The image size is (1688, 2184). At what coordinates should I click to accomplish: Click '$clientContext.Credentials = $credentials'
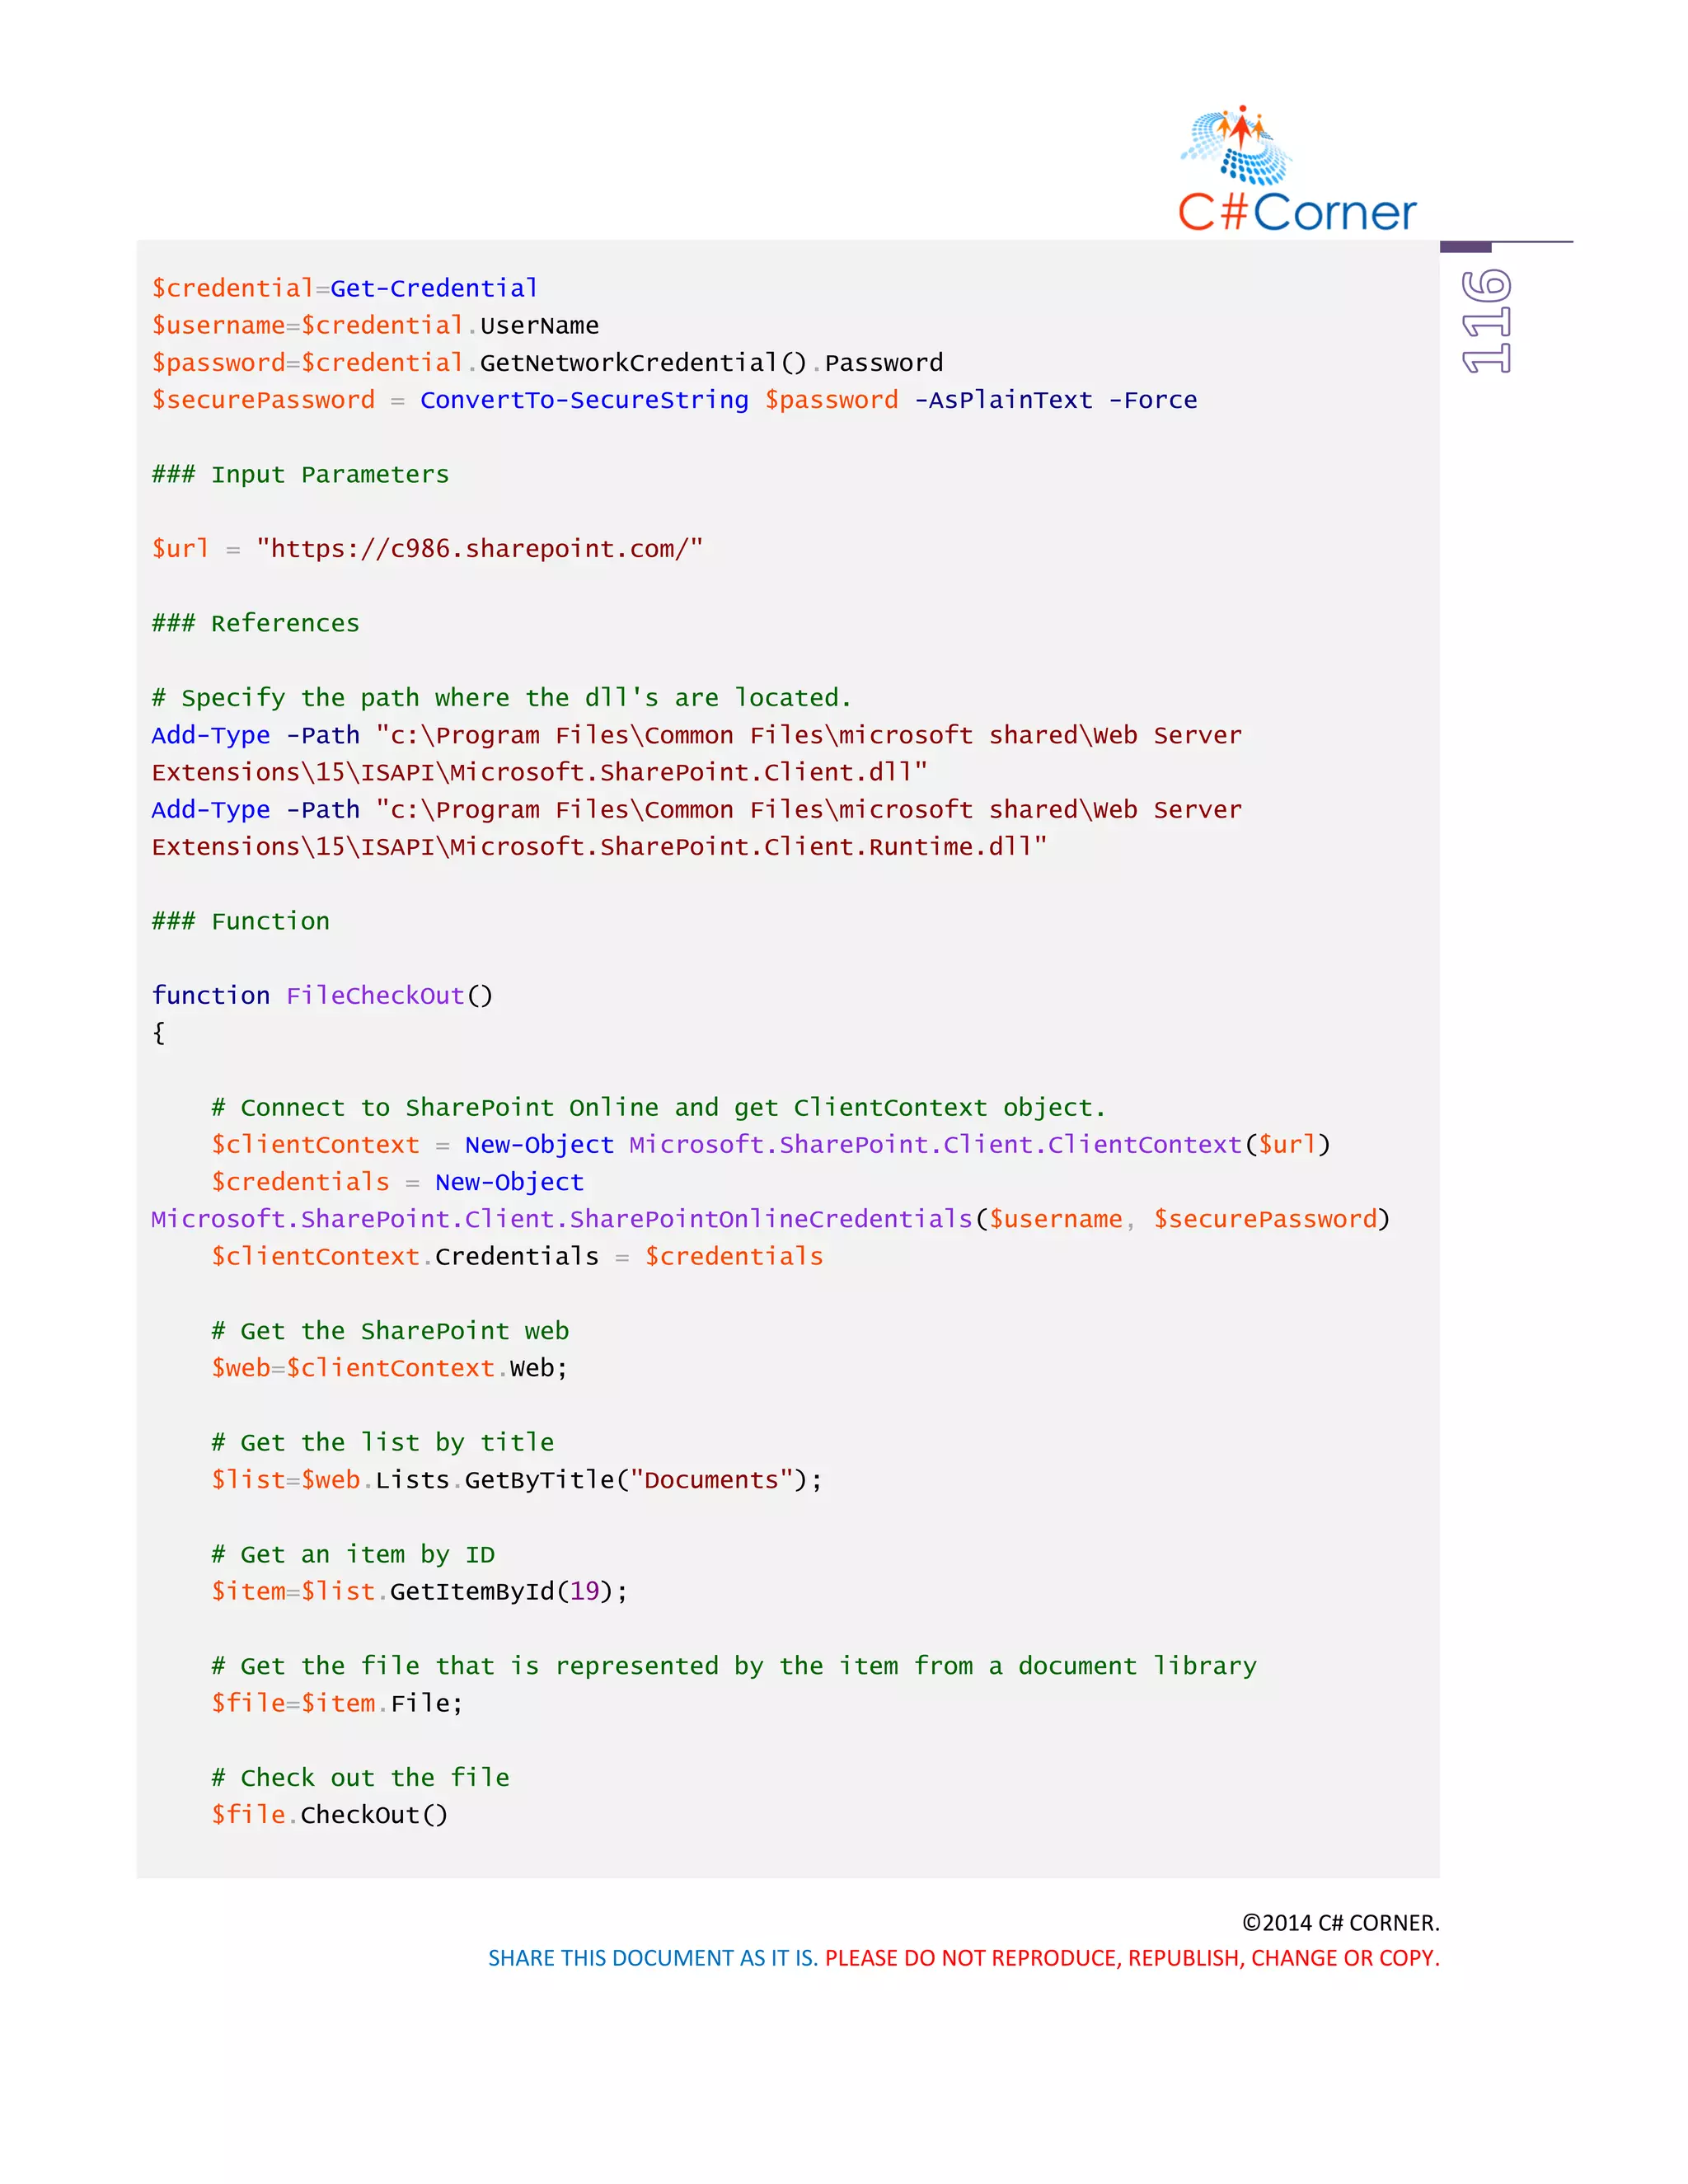[x=517, y=1256]
